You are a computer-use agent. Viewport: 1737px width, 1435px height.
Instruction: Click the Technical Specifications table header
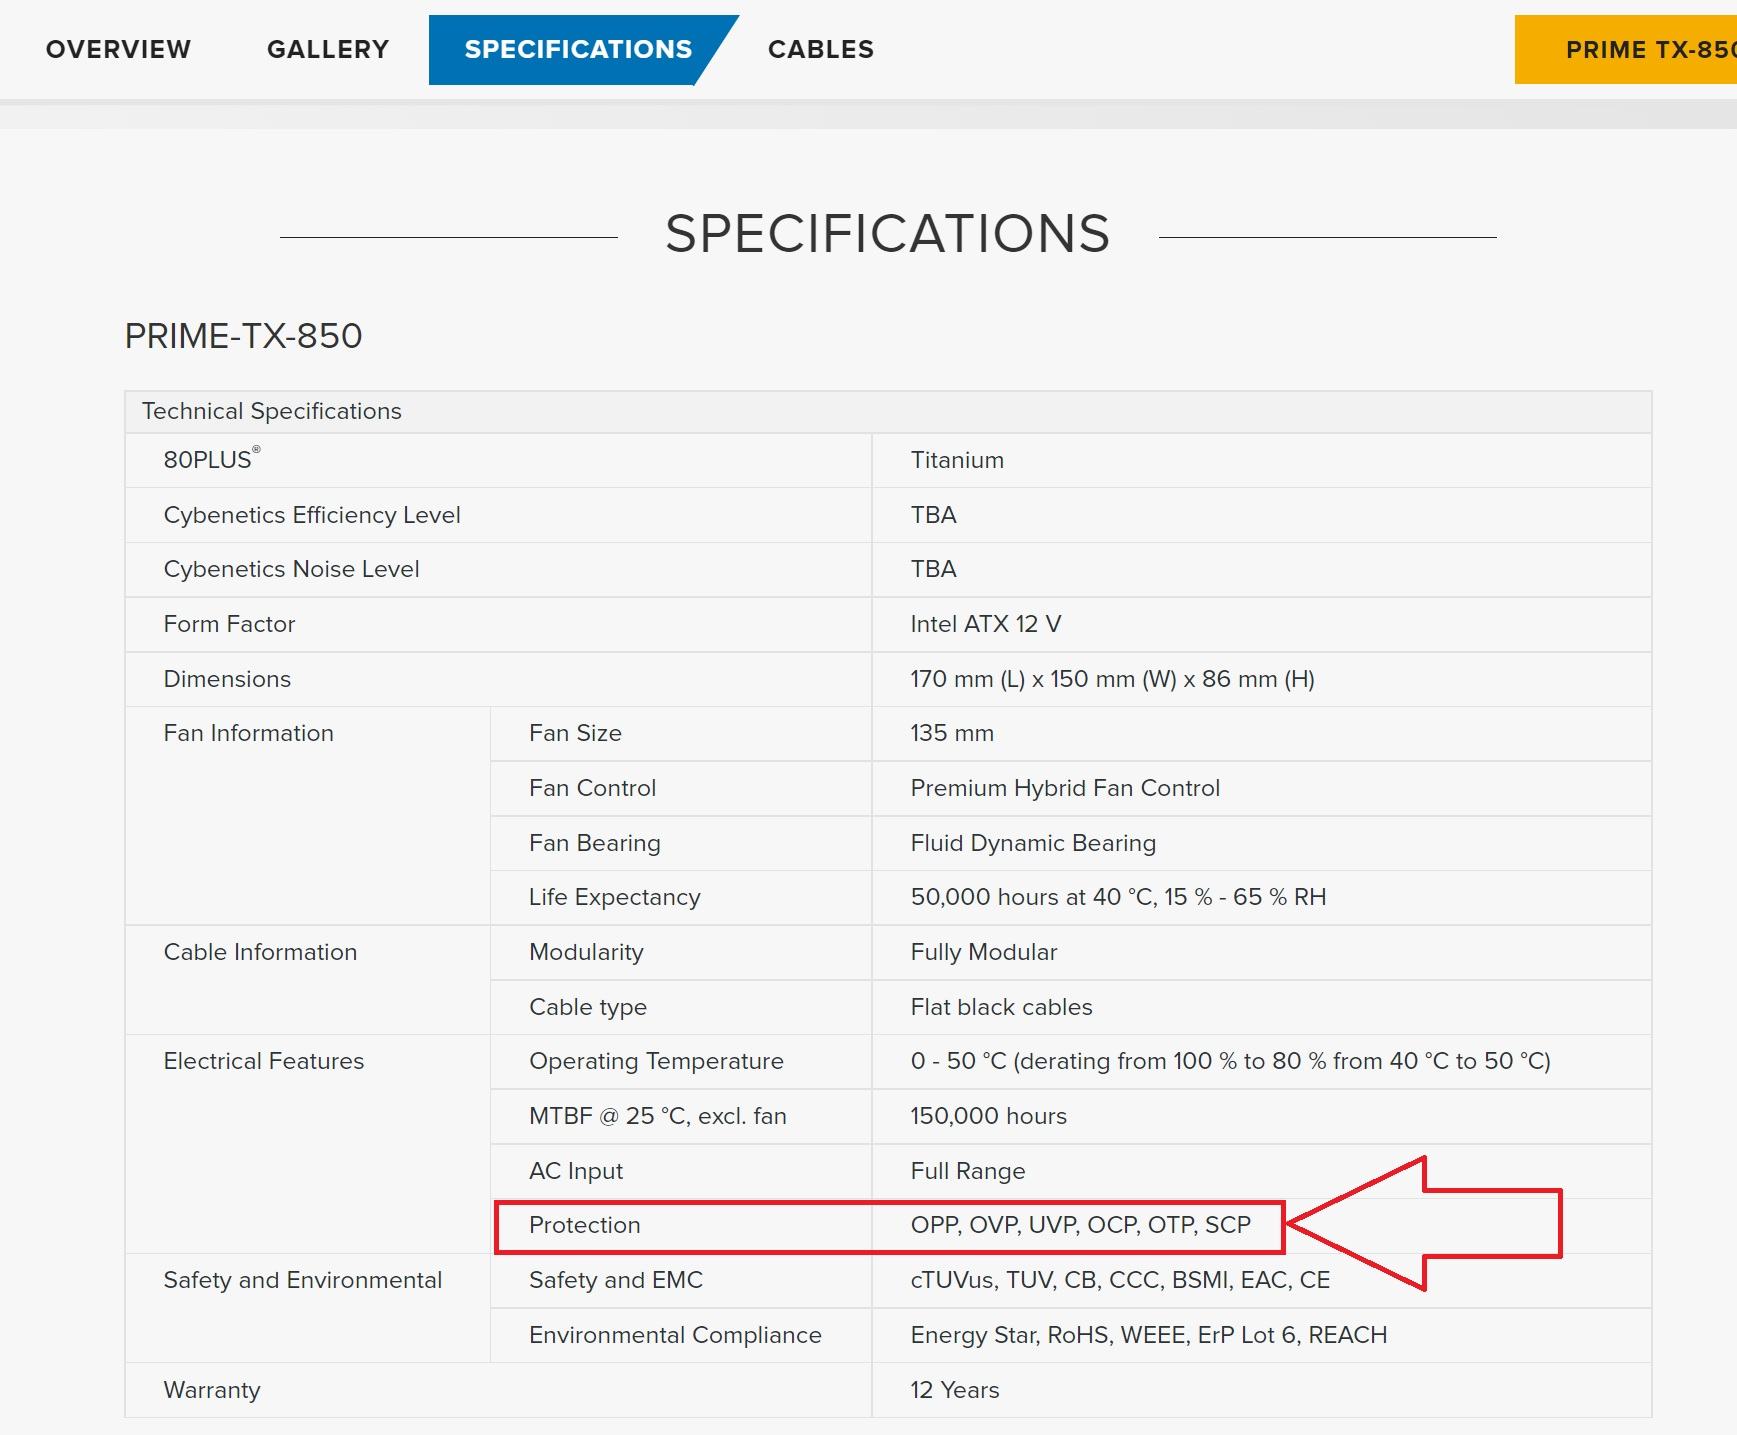pos(888,411)
